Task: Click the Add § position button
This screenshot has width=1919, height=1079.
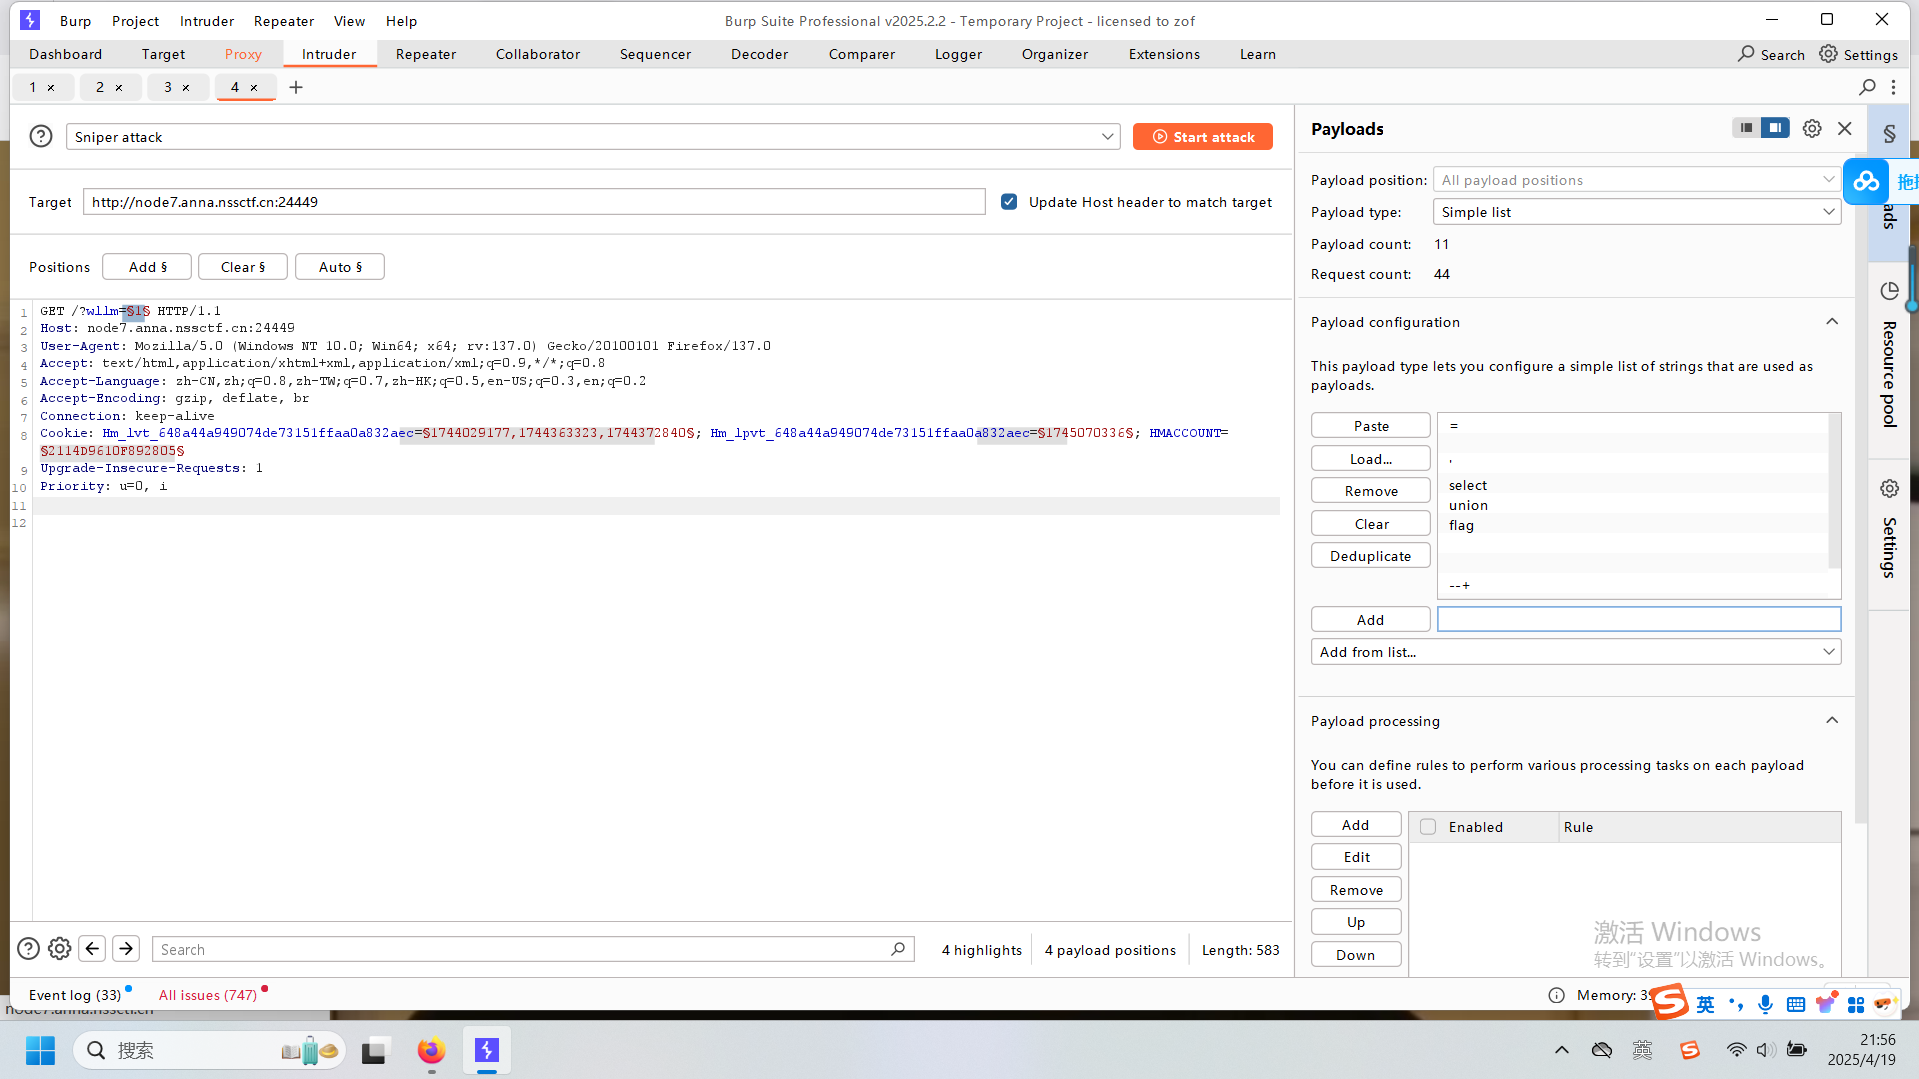Action: pos(147,267)
